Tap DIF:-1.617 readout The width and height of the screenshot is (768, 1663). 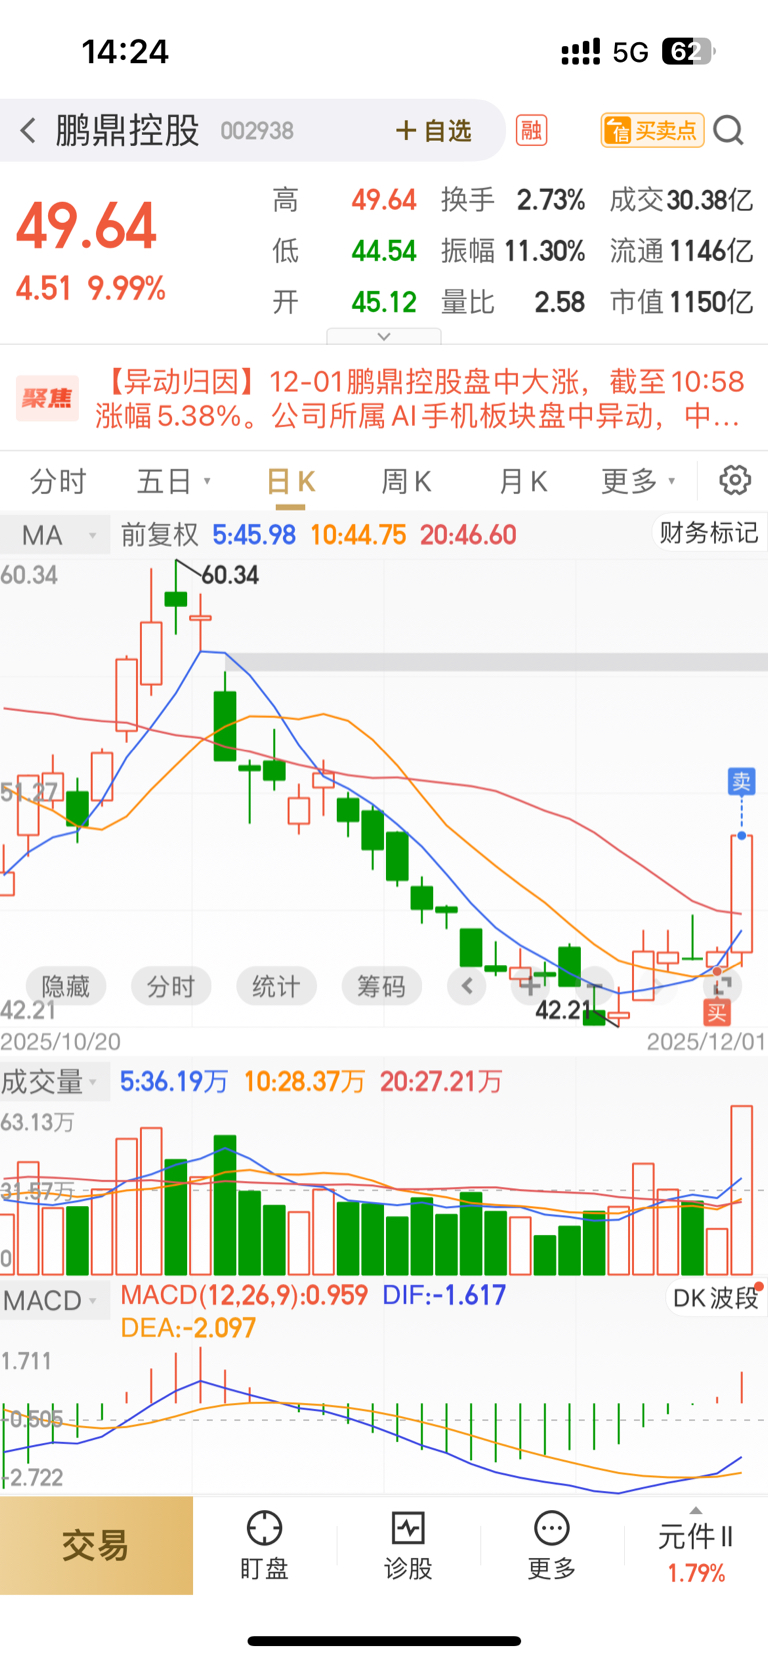point(444,1295)
